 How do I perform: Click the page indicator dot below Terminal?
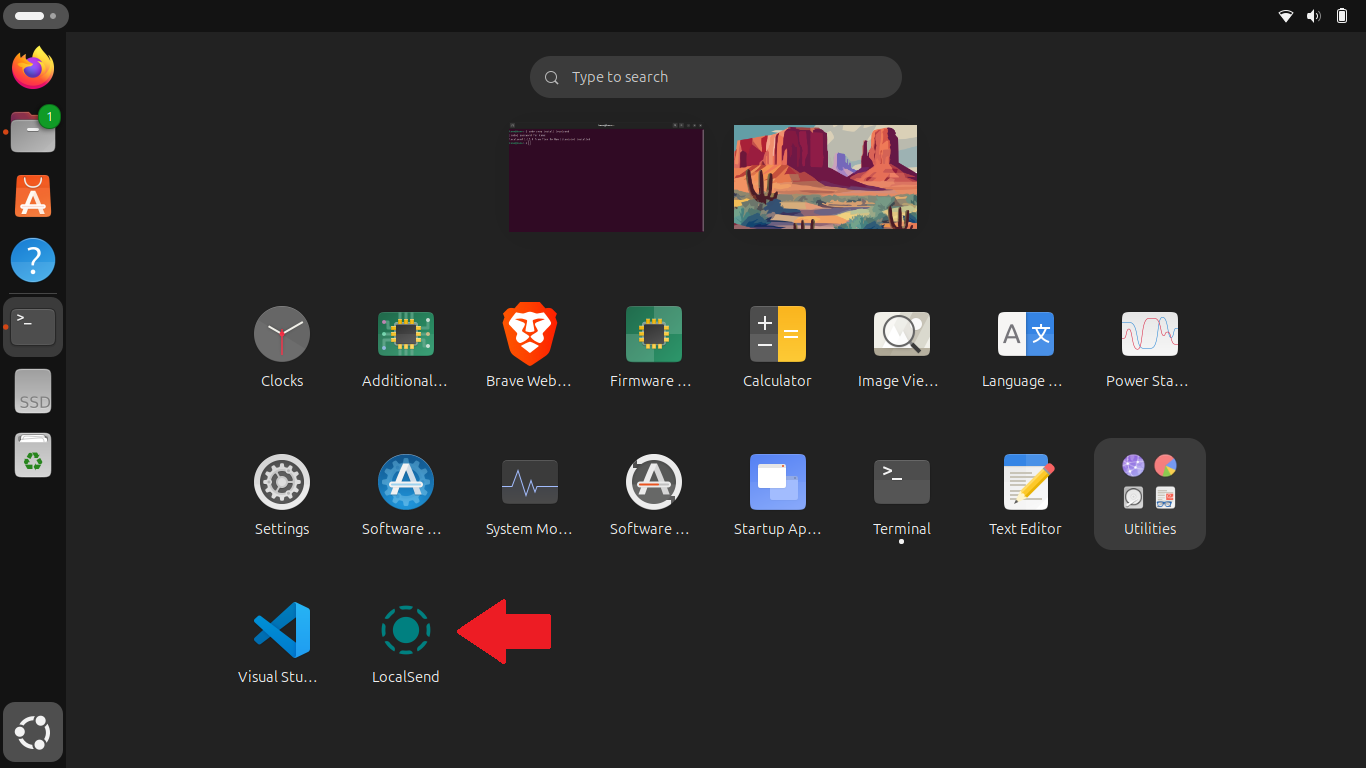coord(901,541)
